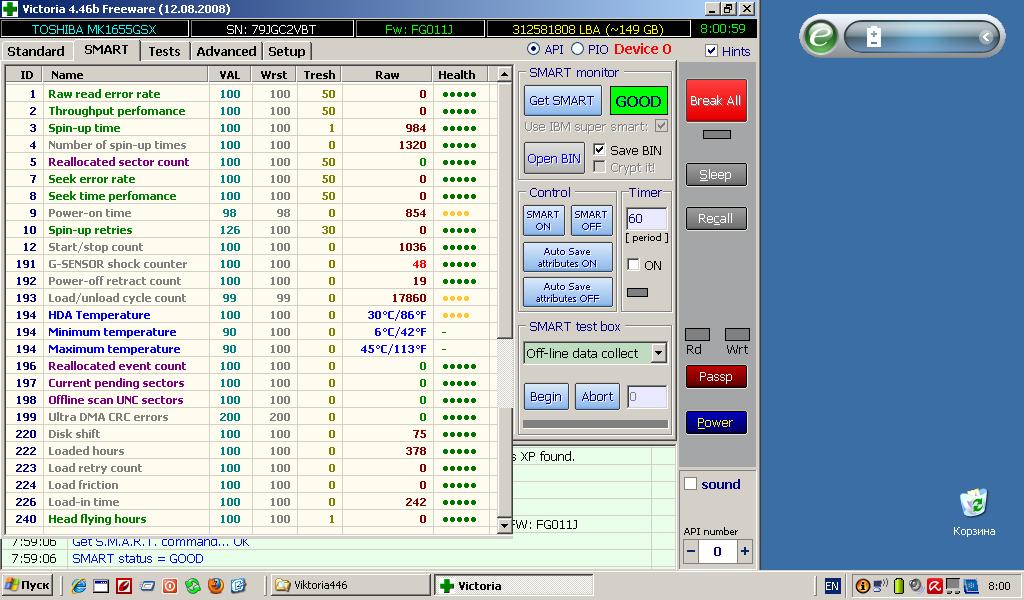The height and width of the screenshot is (600, 1024).
Task: Open the green e power widget button
Action: click(819, 35)
